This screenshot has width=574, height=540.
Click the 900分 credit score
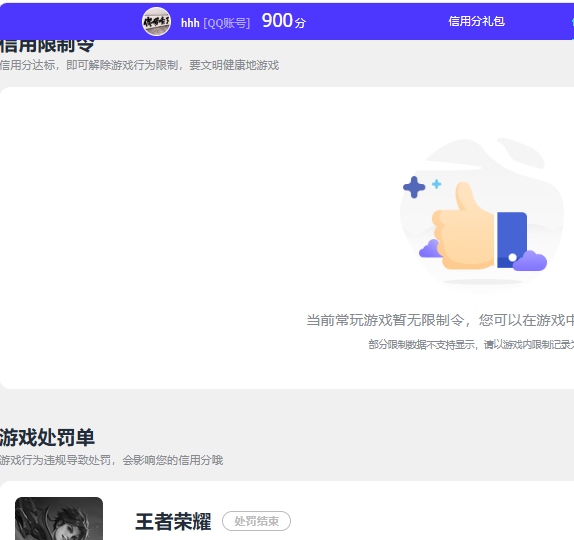pyautogui.click(x=284, y=21)
